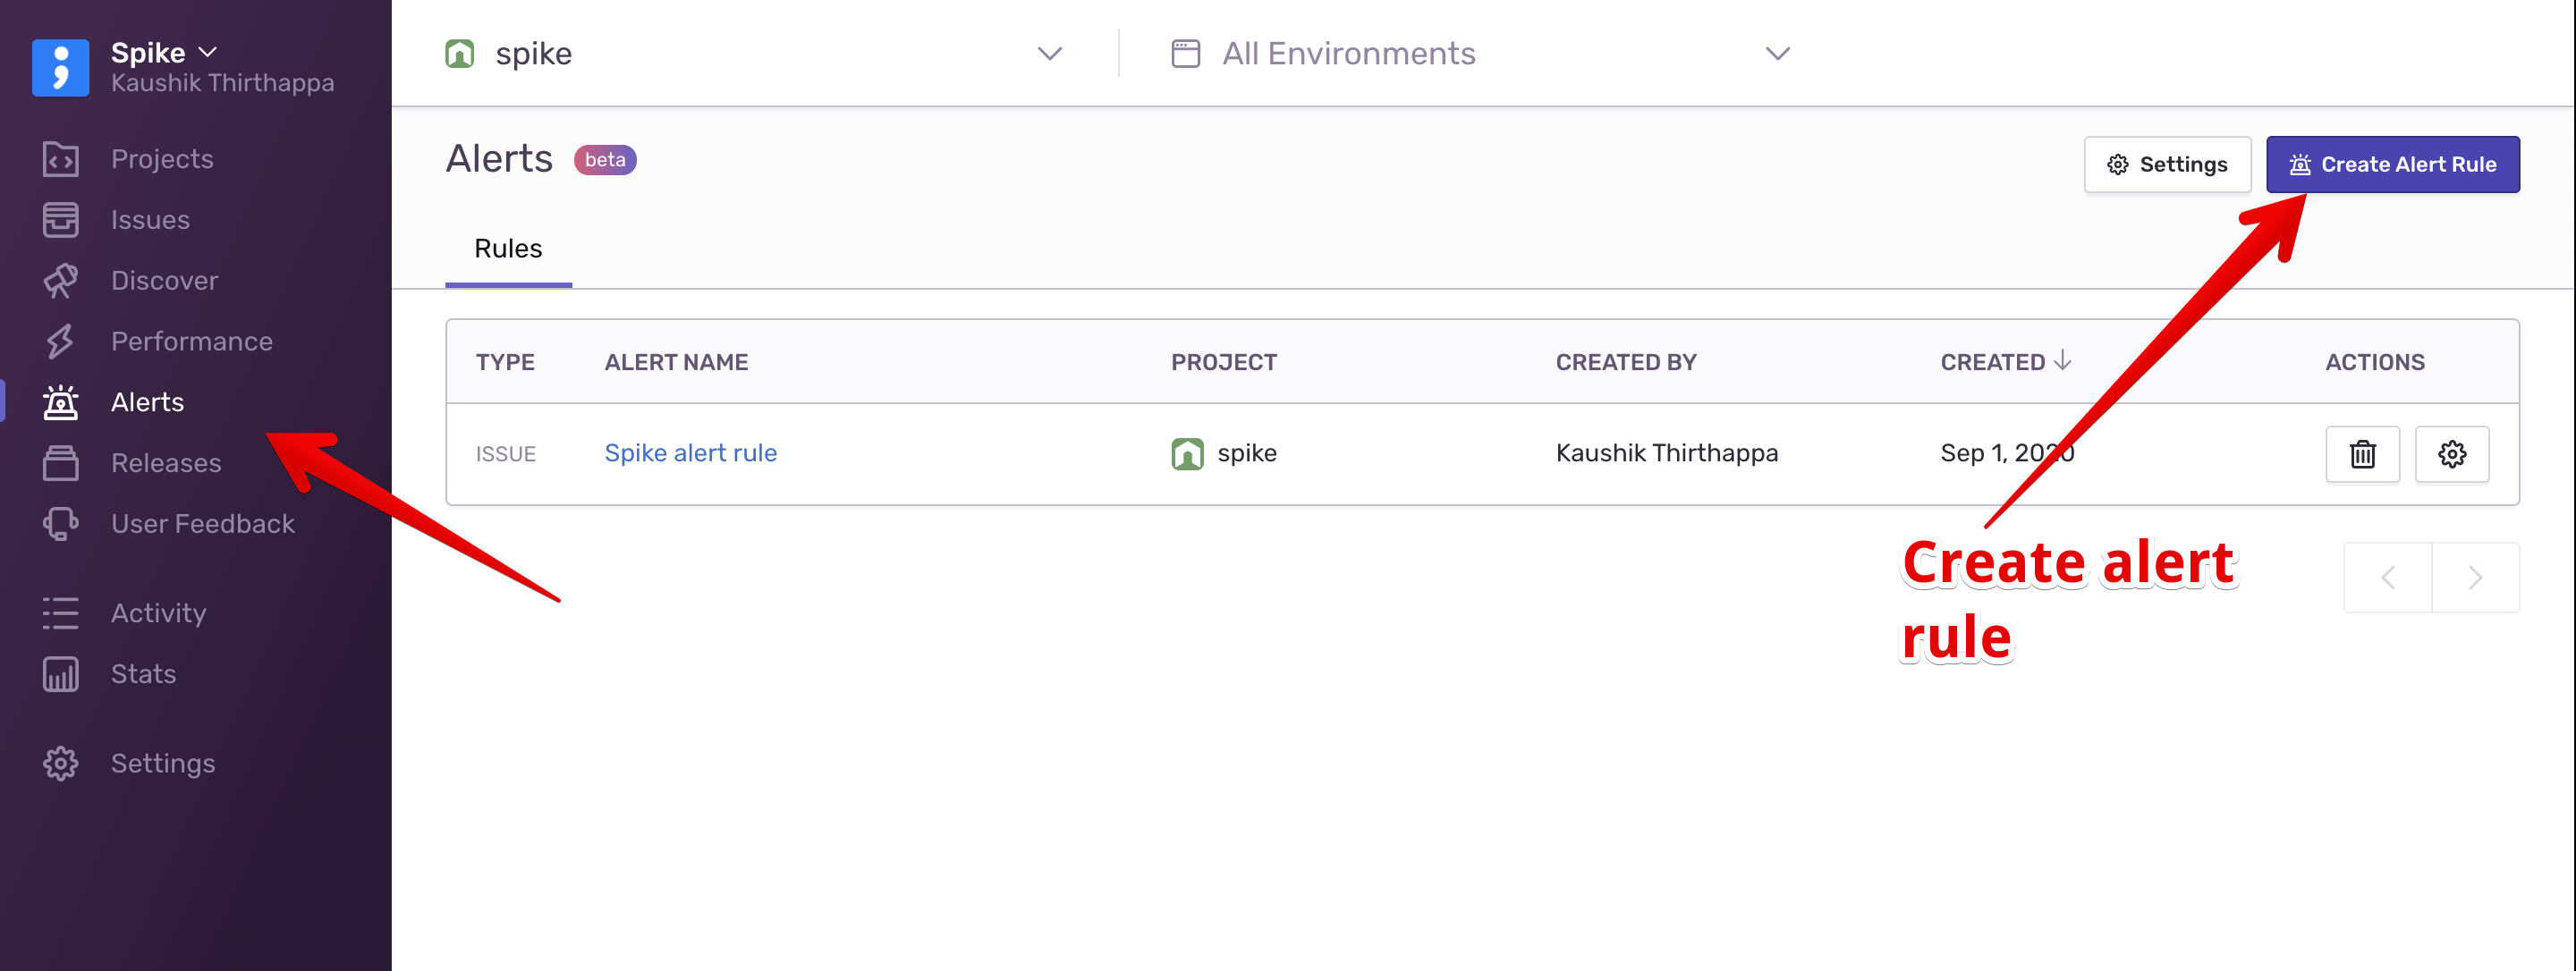The height and width of the screenshot is (971, 2576).
Task: Go to next page of alerts
Action: coord(2475,578)
